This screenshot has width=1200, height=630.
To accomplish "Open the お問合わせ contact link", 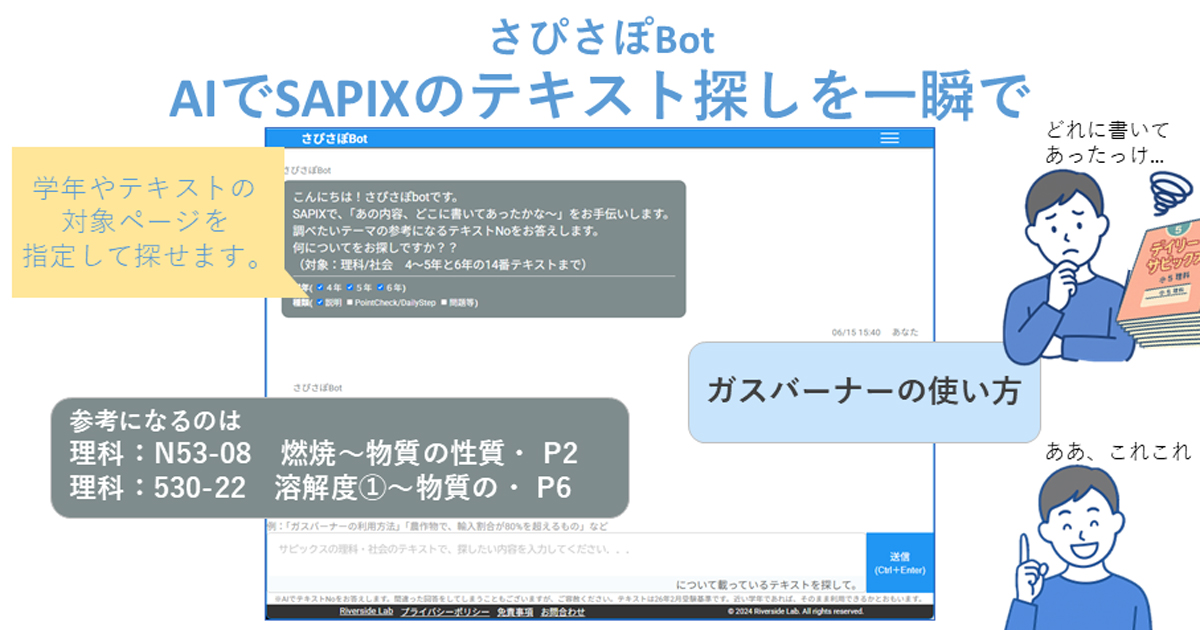I will coord(561,613).
